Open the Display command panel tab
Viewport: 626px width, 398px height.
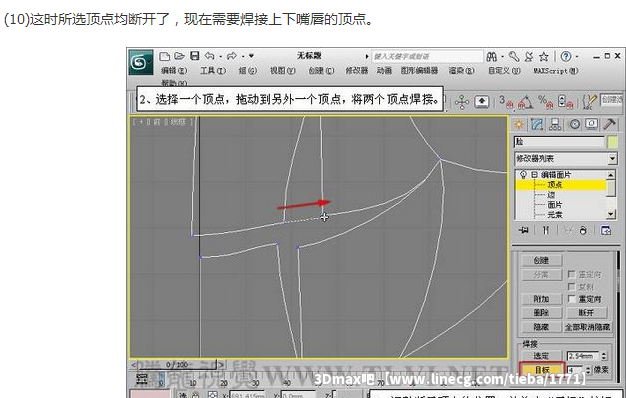(591, 125)
